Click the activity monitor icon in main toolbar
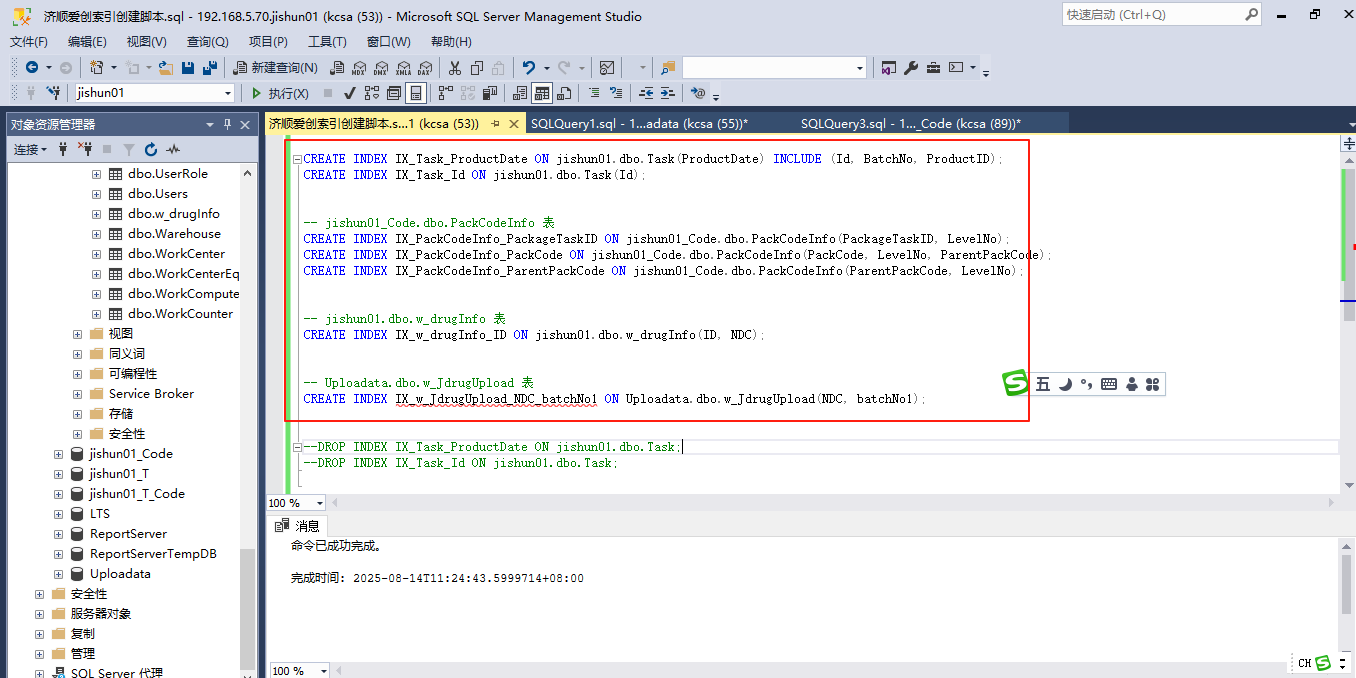1356x678 pixels. [607, 67]
